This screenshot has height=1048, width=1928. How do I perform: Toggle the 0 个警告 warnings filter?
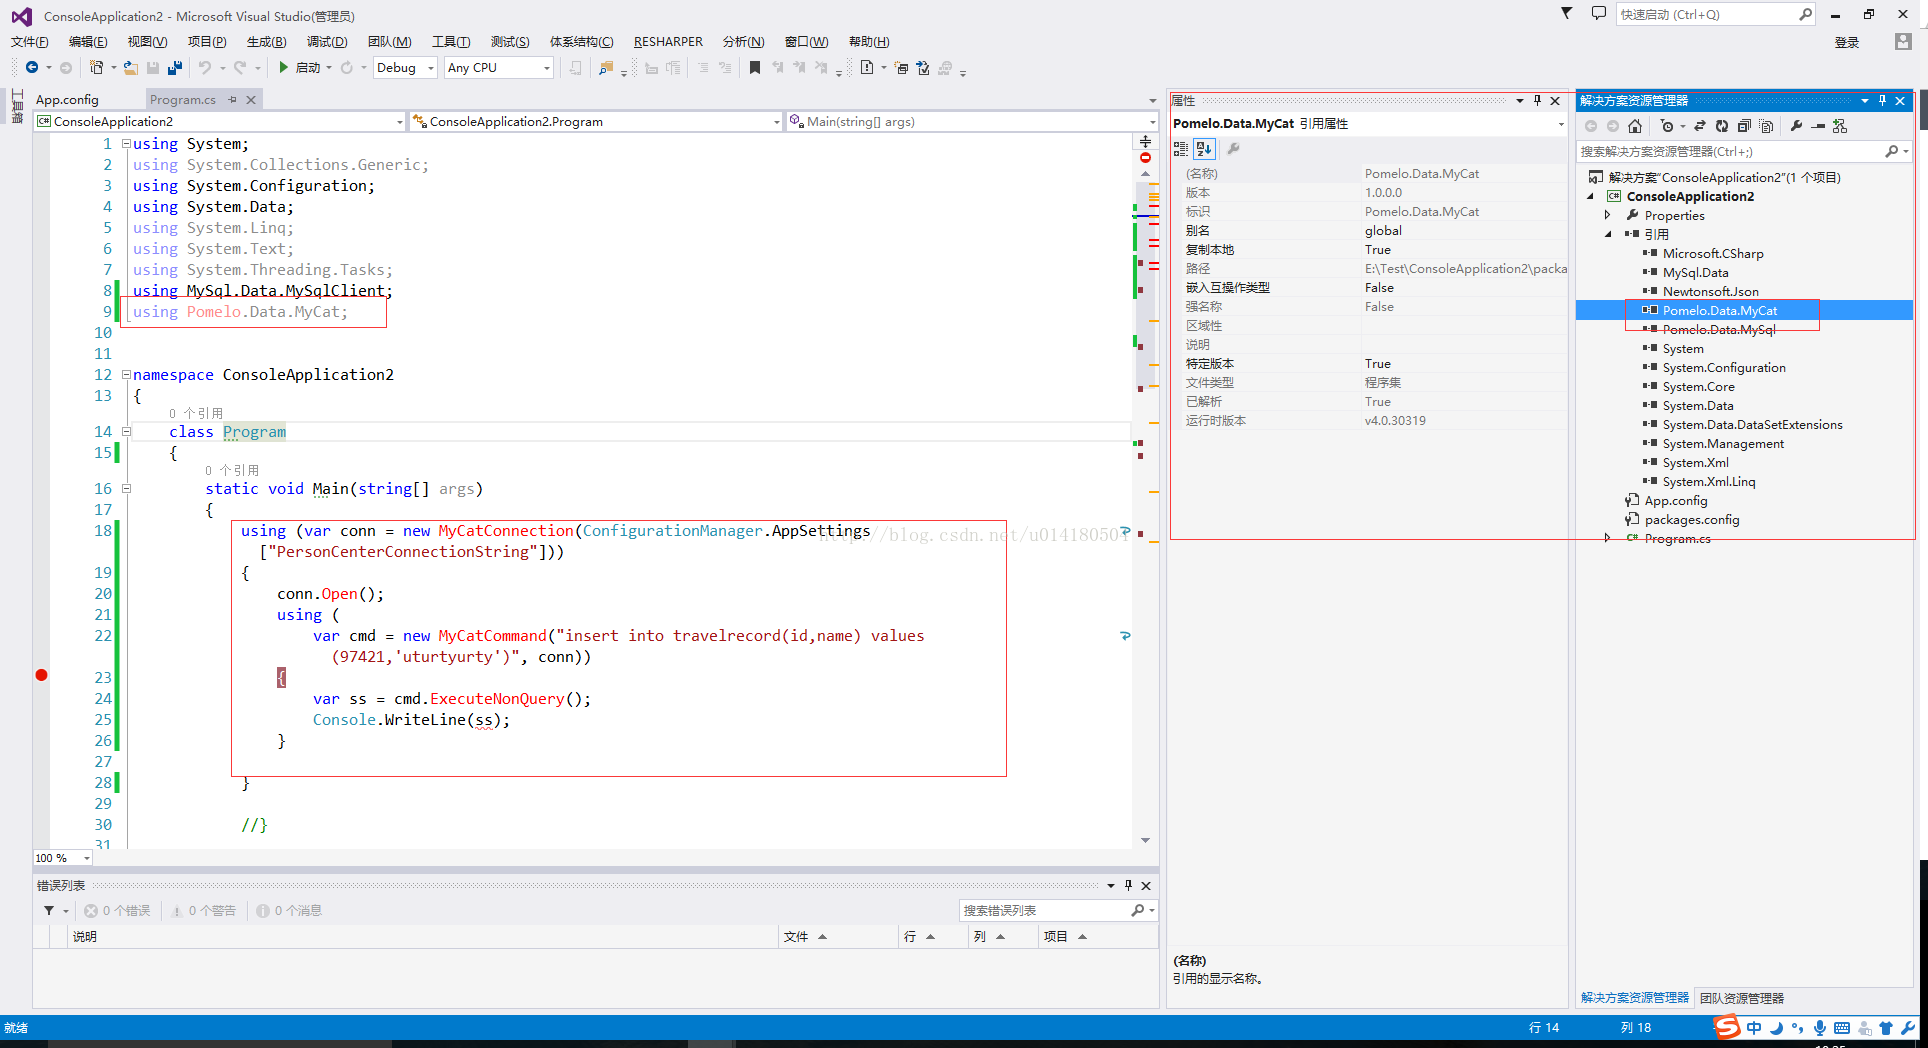point(204,910)
